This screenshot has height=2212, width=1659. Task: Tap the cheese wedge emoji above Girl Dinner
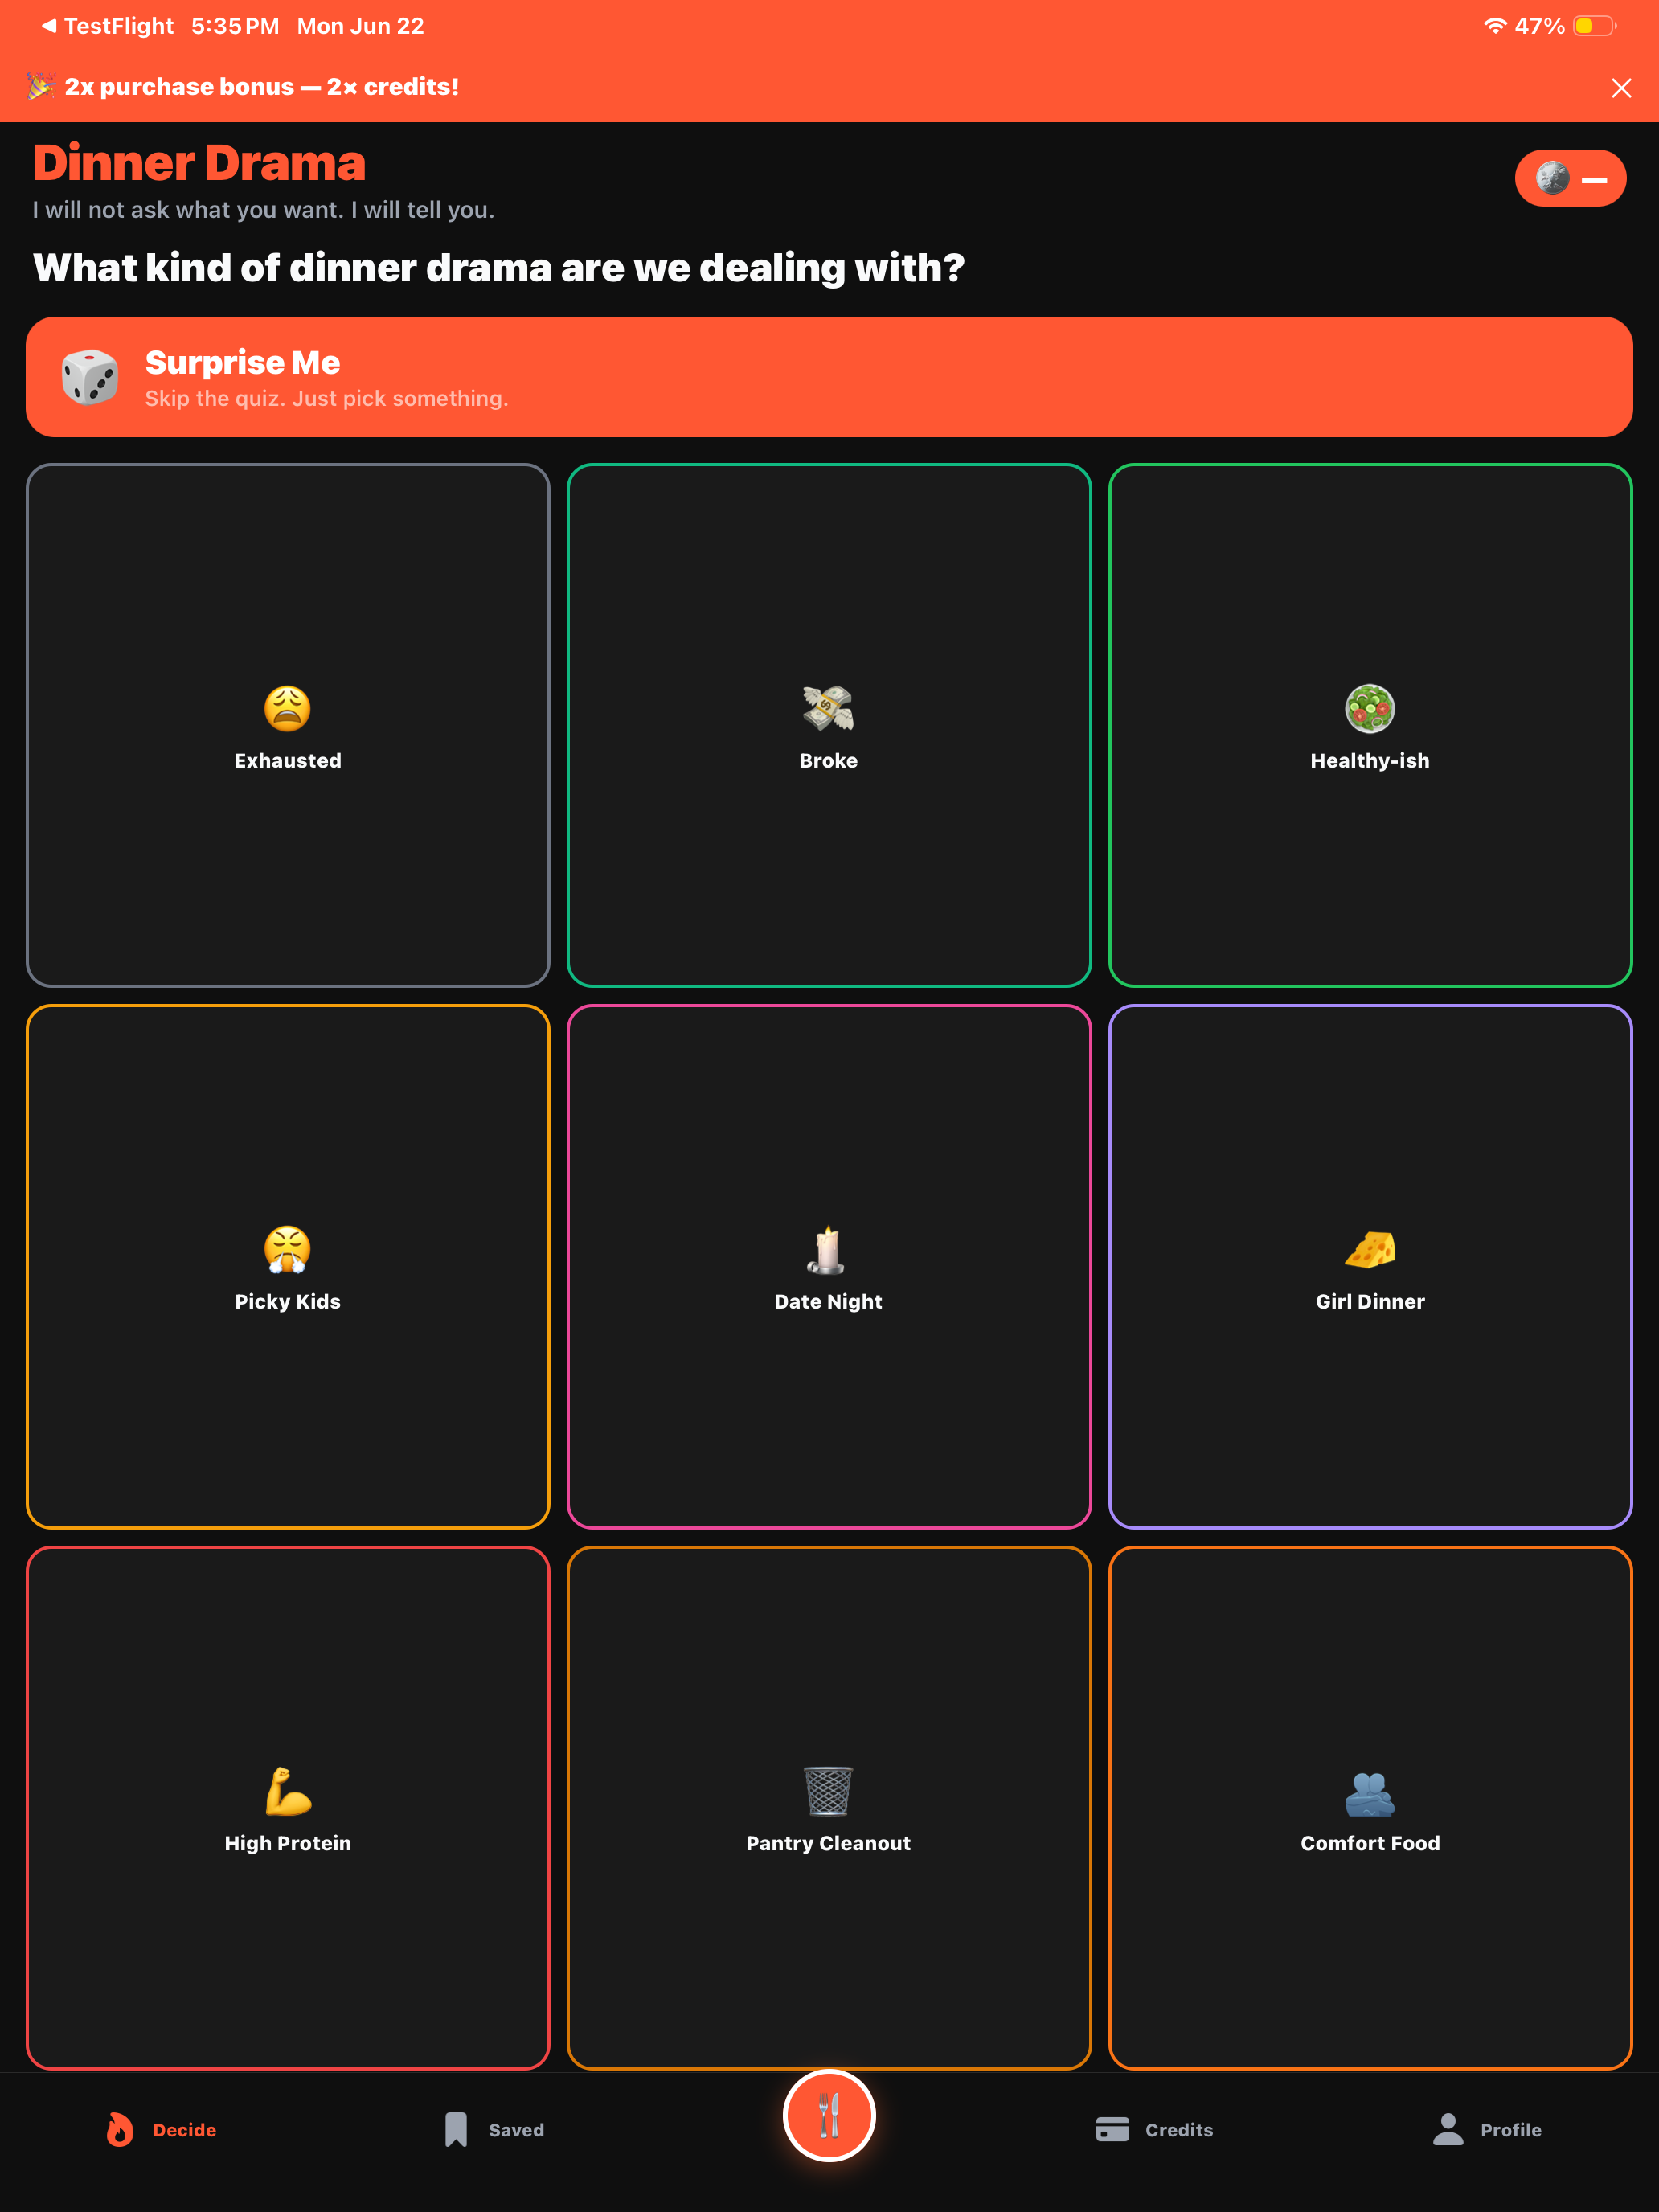coord(1370,1250)
